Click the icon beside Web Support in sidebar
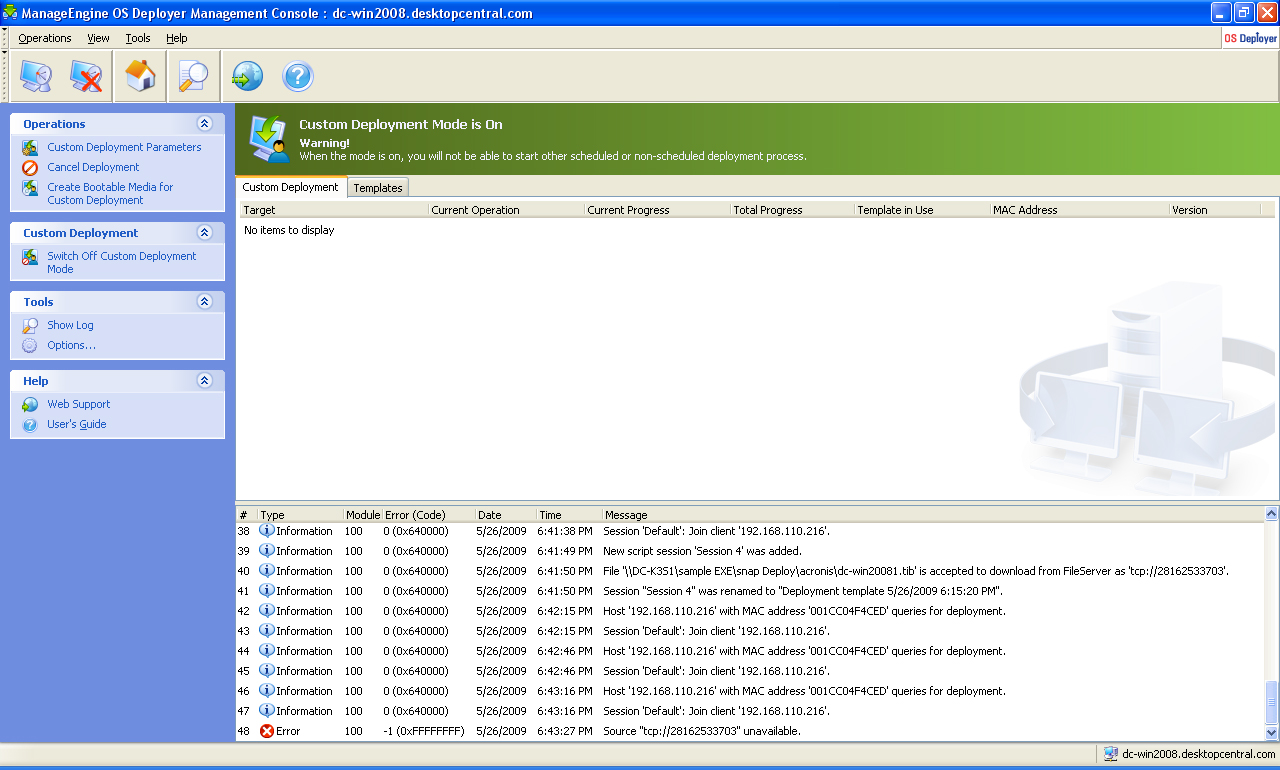 pyautogui.click(x=30, y=405)
